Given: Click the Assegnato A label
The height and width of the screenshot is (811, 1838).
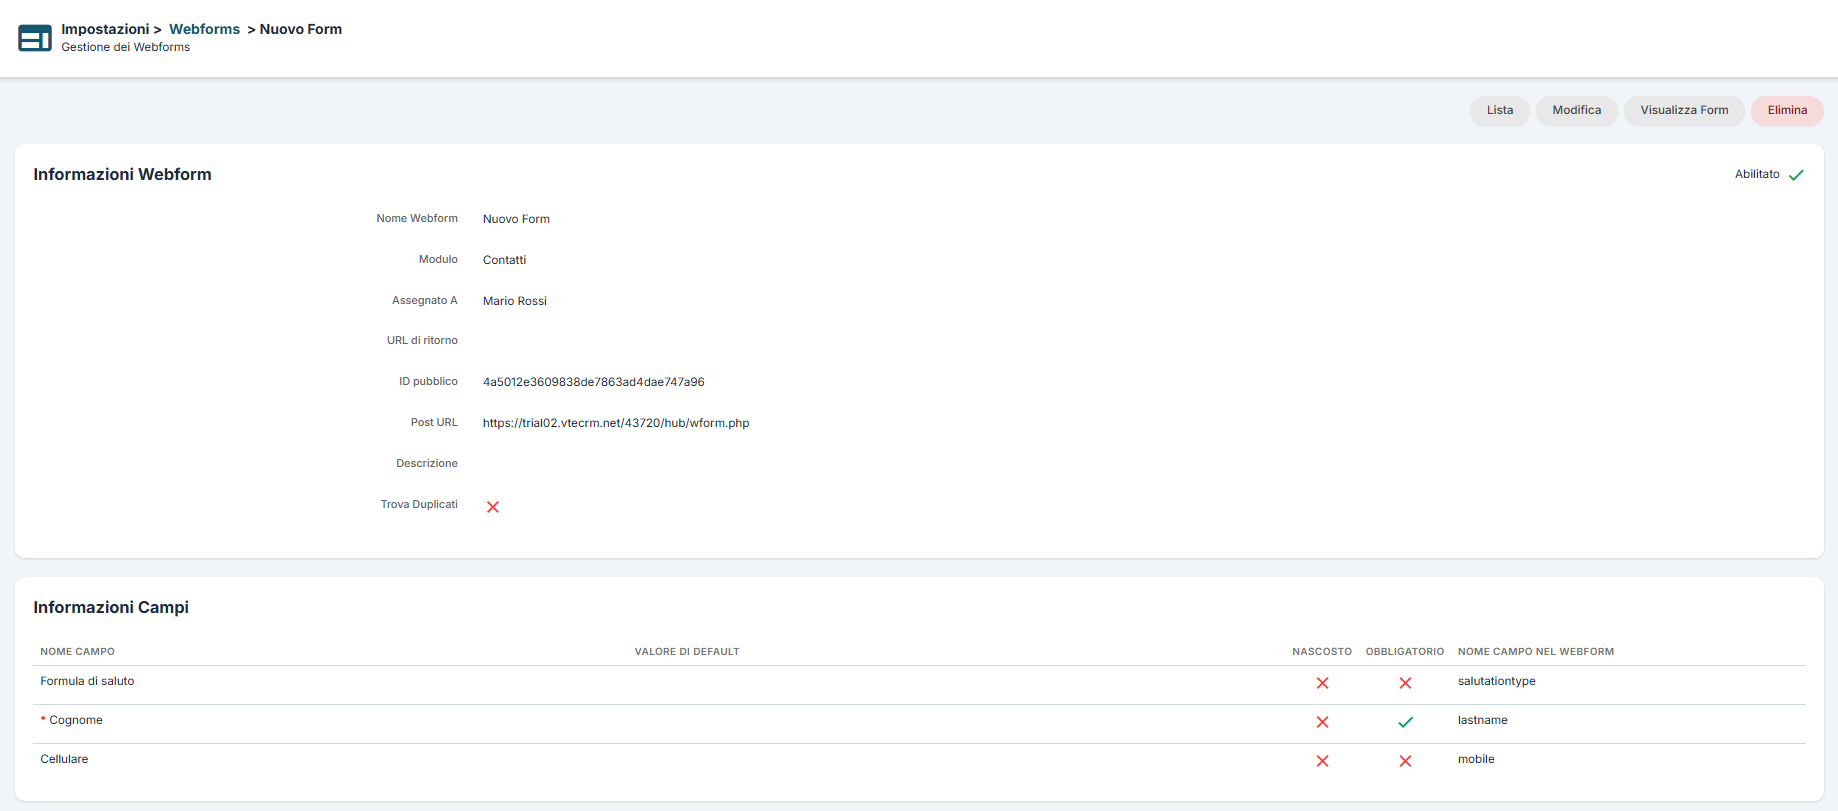Looking at the screenshot, I should (425, 300).
